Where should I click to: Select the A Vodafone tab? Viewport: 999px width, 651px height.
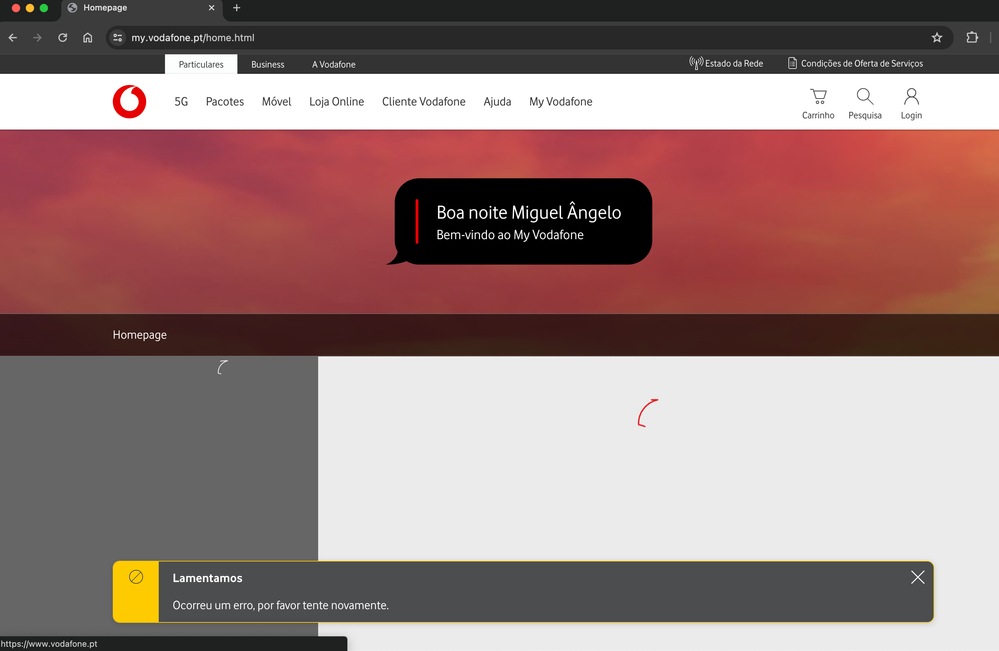coord(333,63)
